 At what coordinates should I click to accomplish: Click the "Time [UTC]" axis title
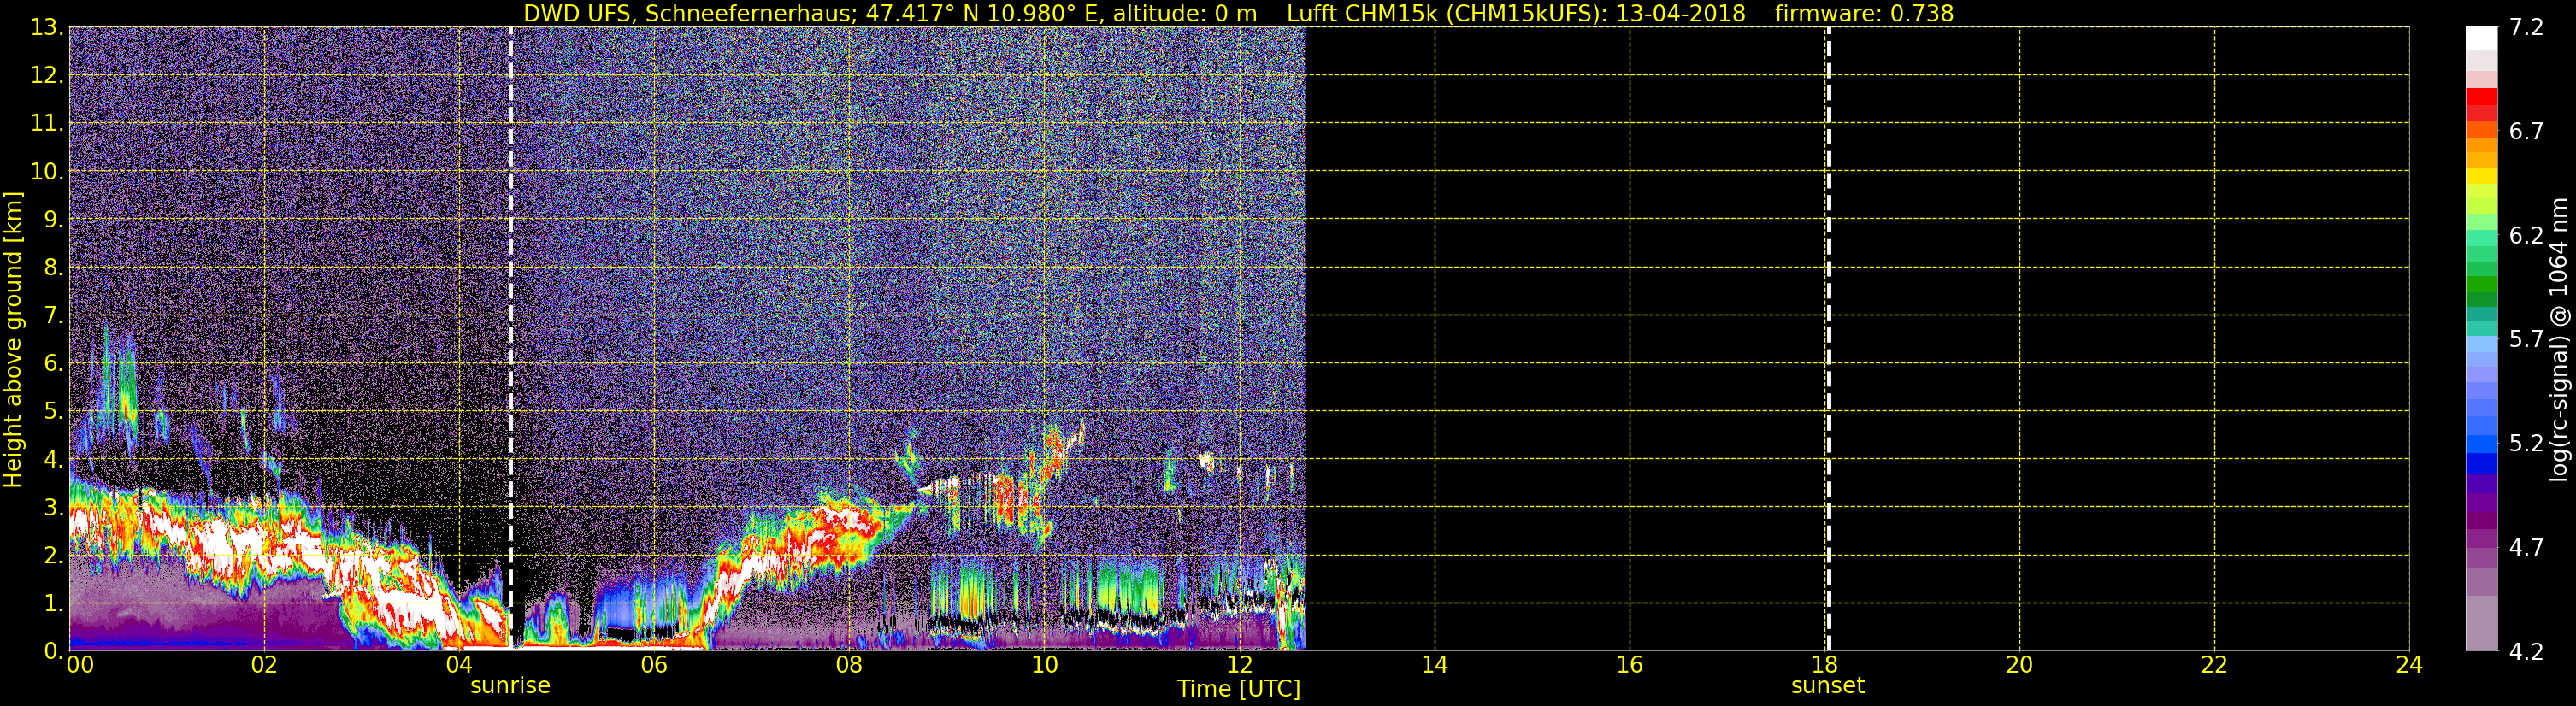click(1238, 689)
